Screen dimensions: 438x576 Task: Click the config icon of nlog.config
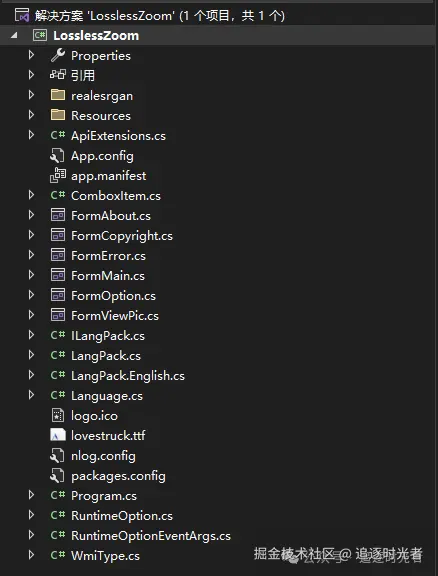(57, 456)
